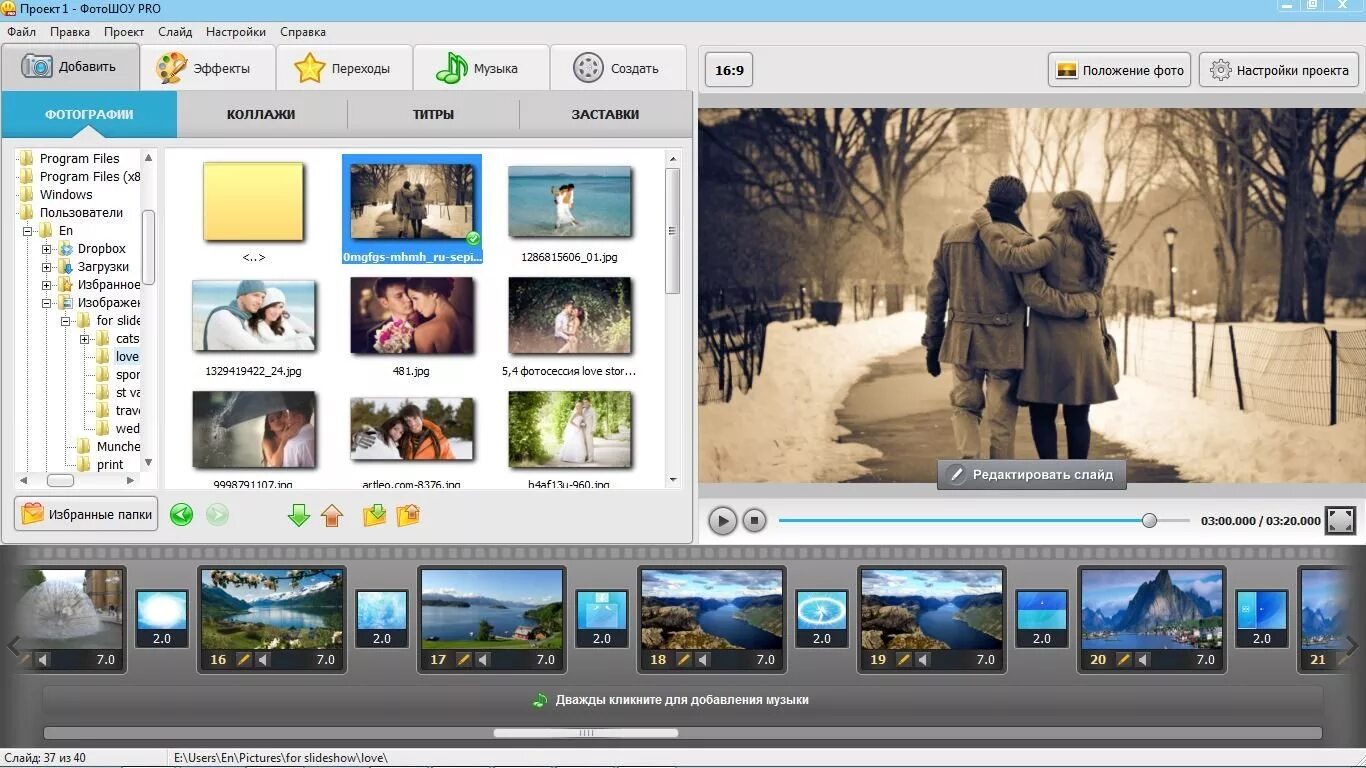The image size is (1366, 768).
Task: Select the love folder in tree
Action: [x=127, y=357]
